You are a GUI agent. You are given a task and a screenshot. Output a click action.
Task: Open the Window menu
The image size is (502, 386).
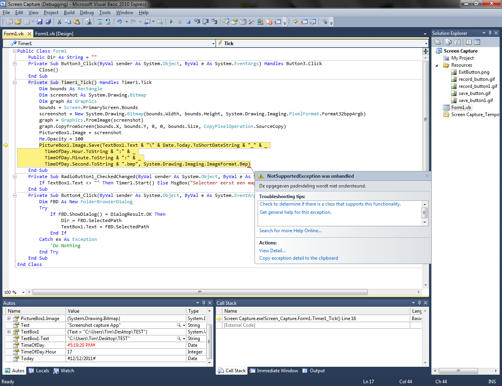pos(124,12)
